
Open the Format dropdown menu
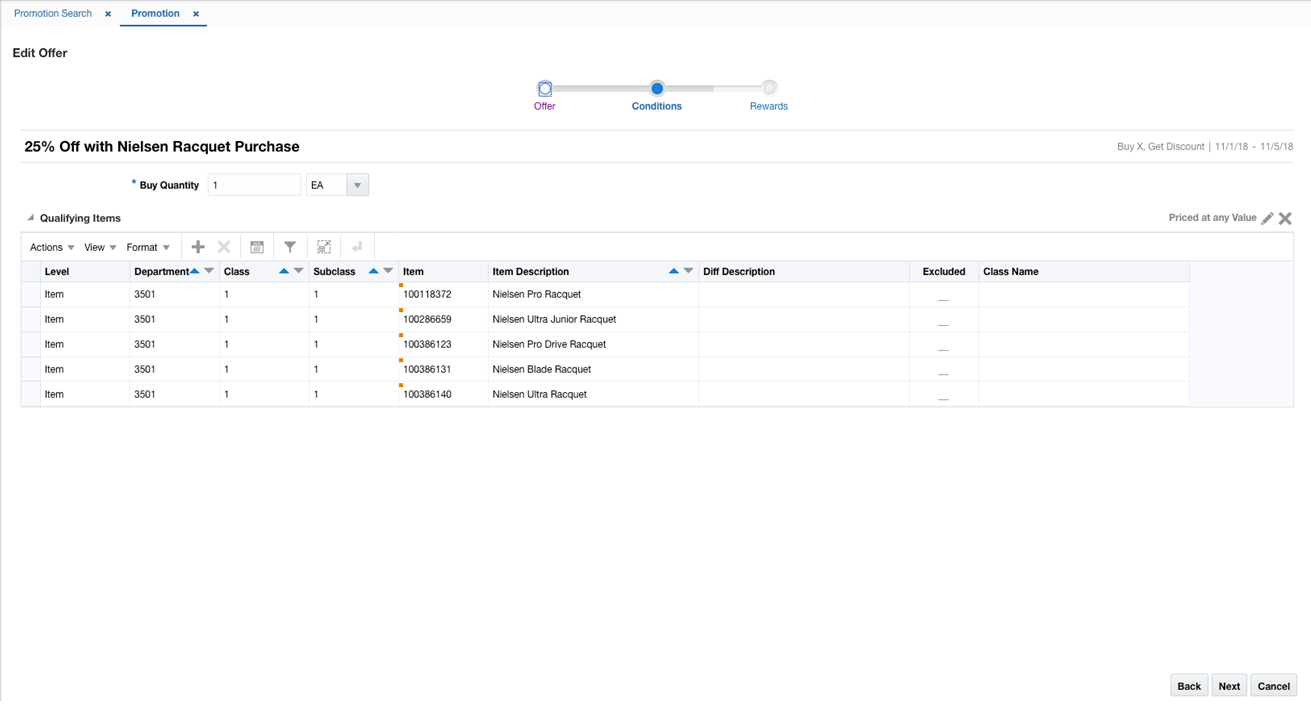148,247
